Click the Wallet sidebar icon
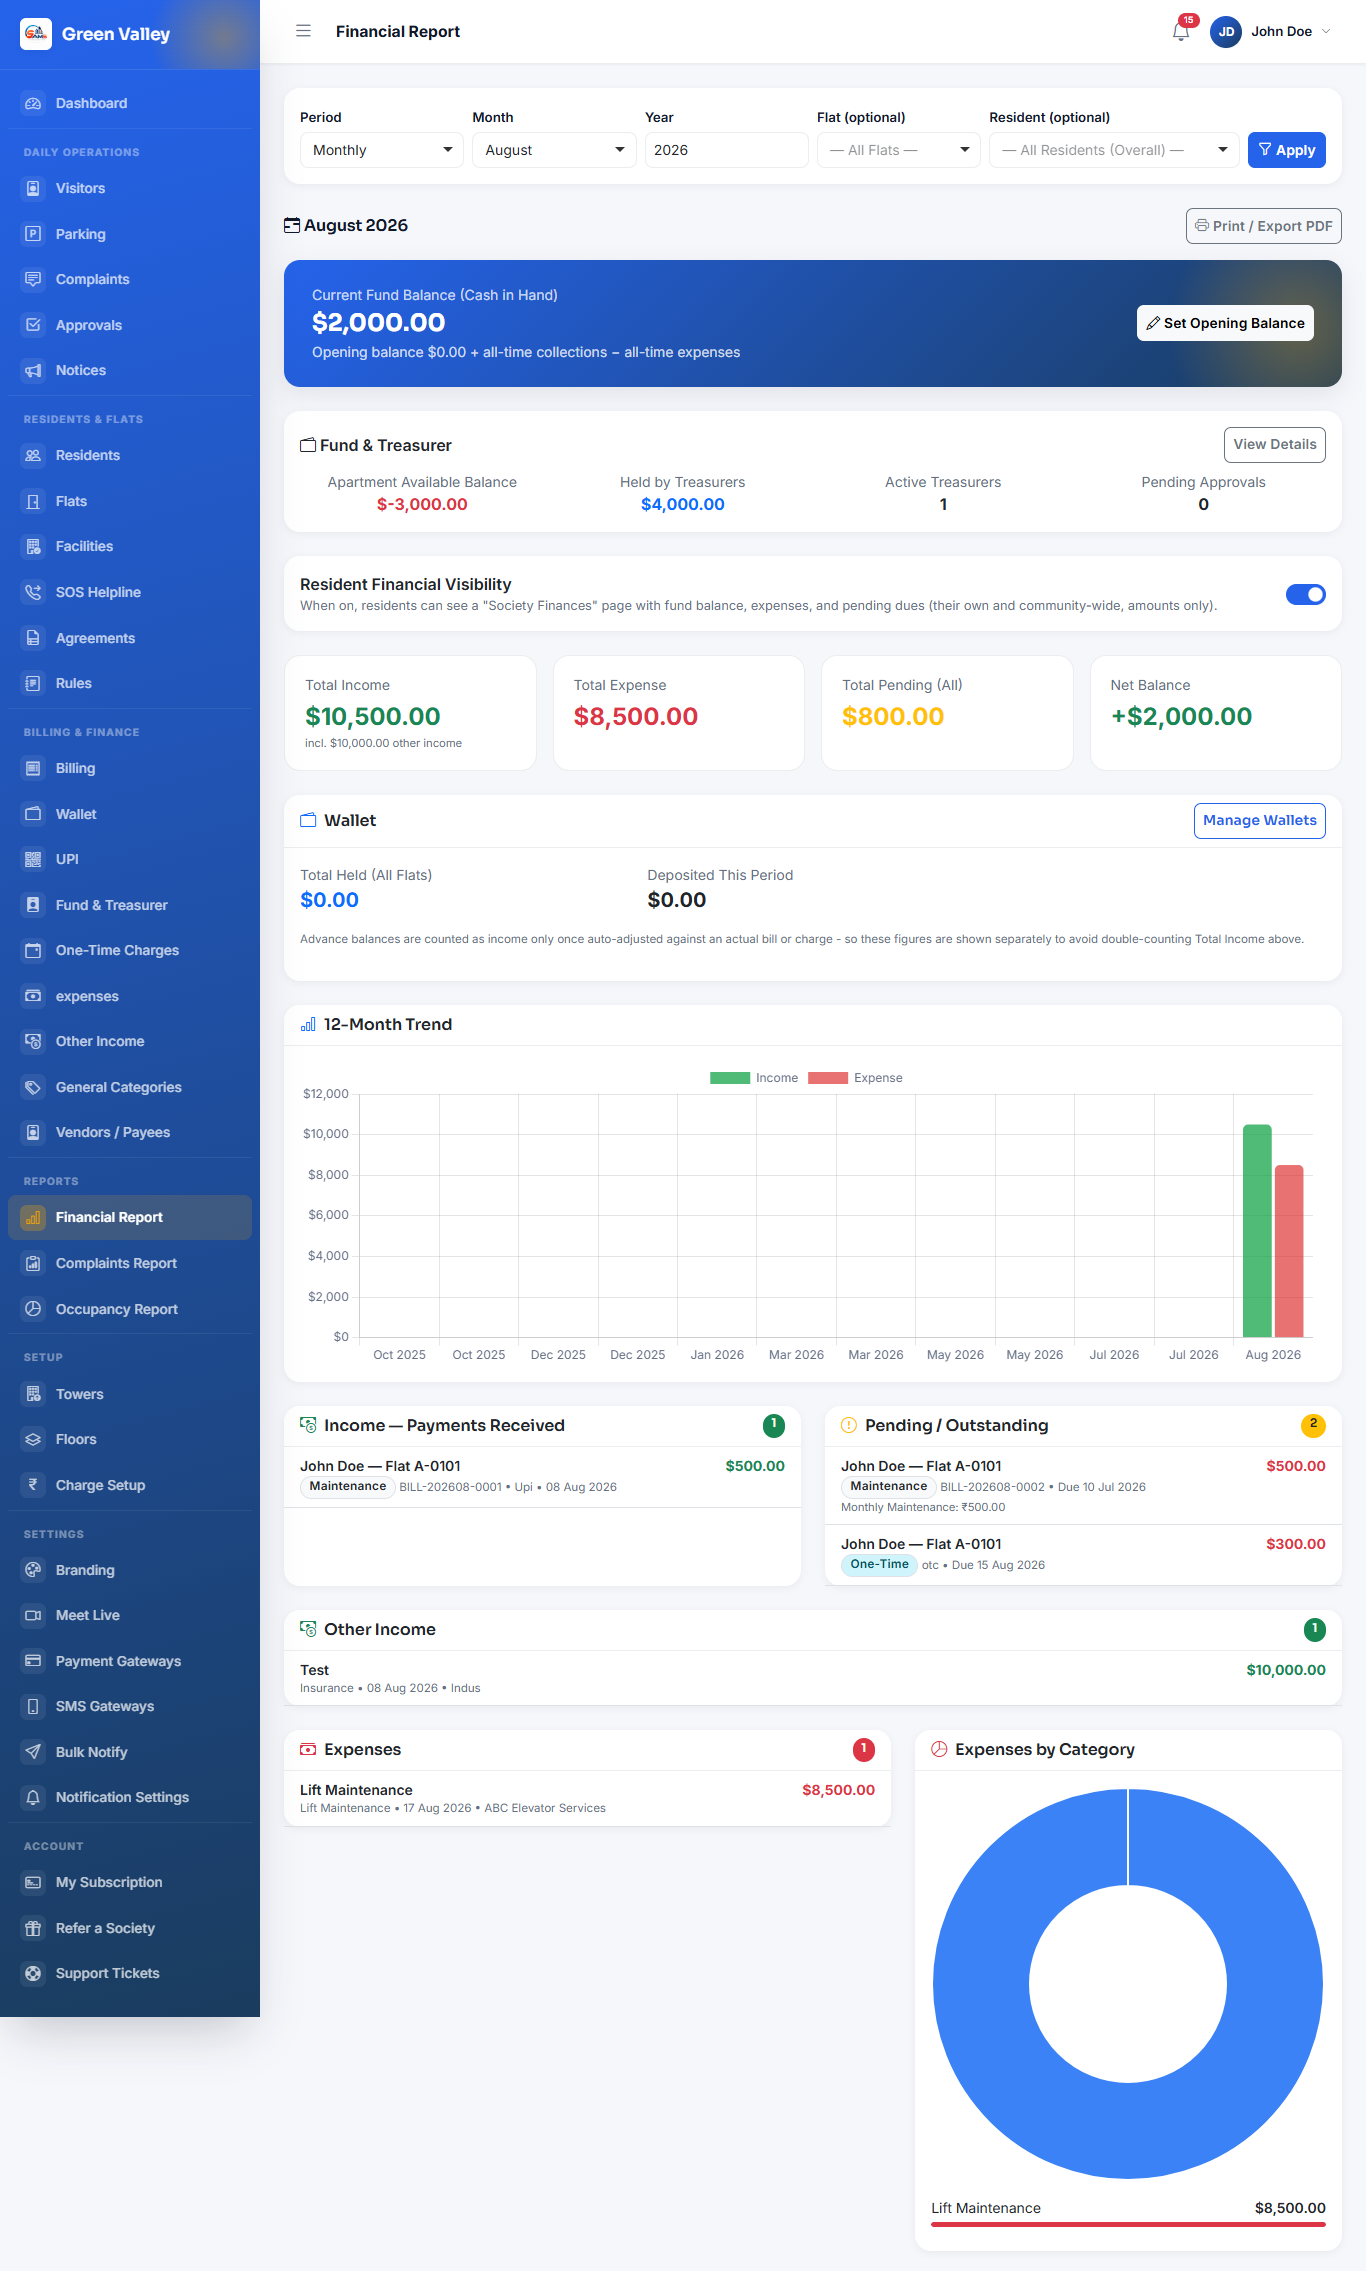The image size is (1366, 2271). pyautogui.click(x=33, y=814)
